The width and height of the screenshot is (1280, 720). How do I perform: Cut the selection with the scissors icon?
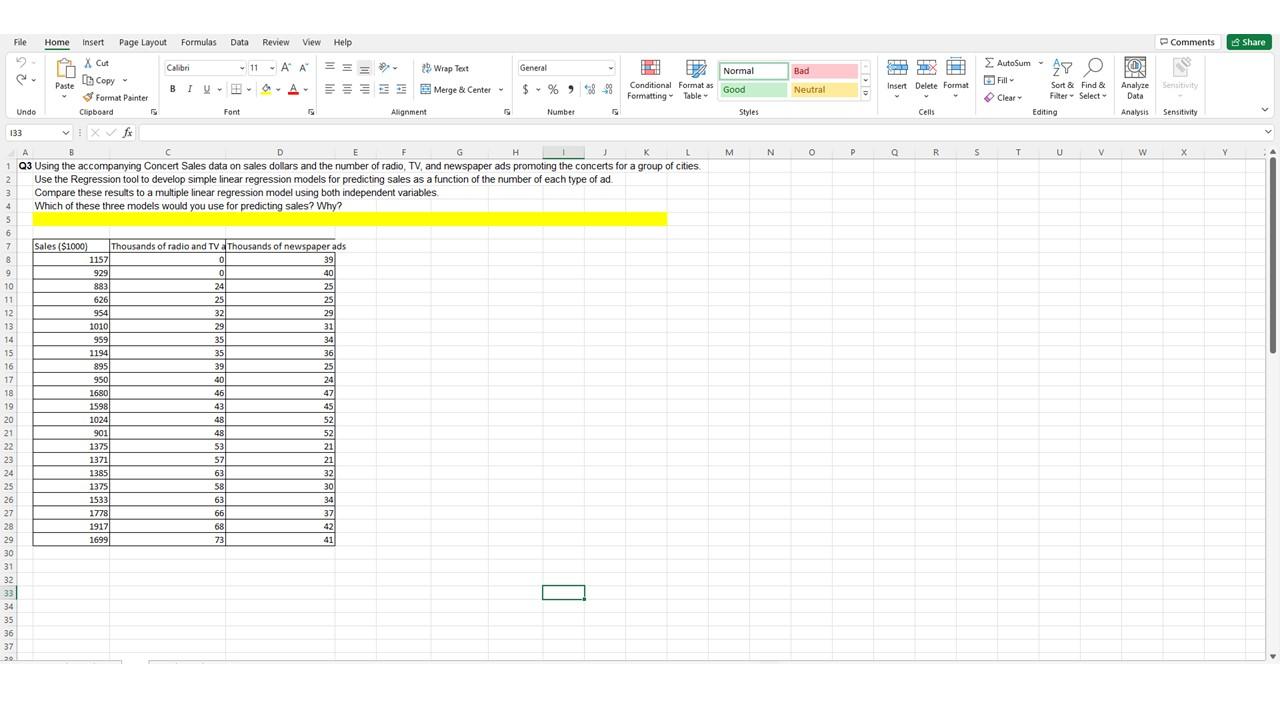tap(89, 63)
